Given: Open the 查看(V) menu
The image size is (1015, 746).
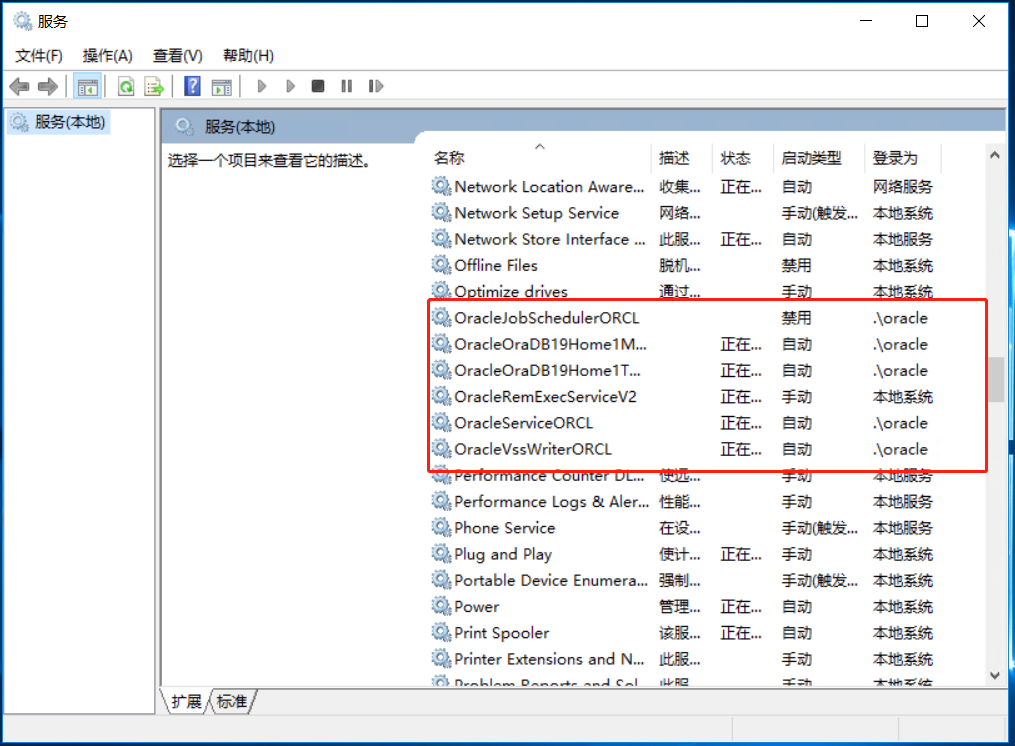Looking at the screenshot, I should [177, 56].
